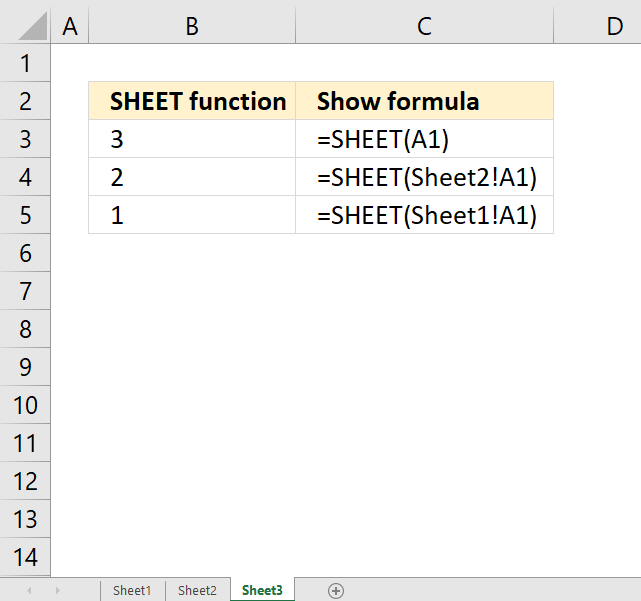
Task: Select the active Sheet3 tab
Action: (x=262, y=590)
